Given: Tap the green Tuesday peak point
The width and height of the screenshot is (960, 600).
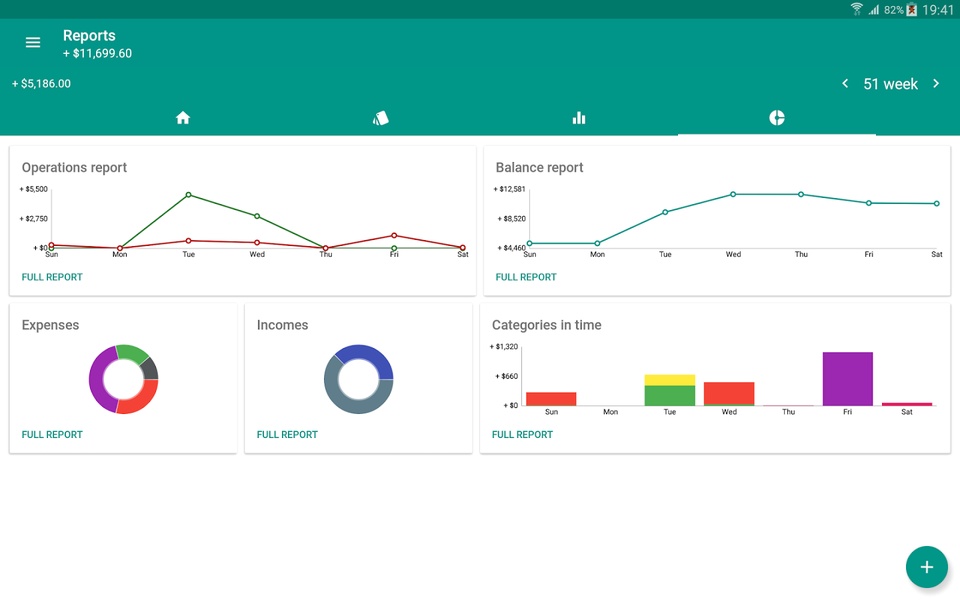Looking at the screenshot, I should click(189, 195).
